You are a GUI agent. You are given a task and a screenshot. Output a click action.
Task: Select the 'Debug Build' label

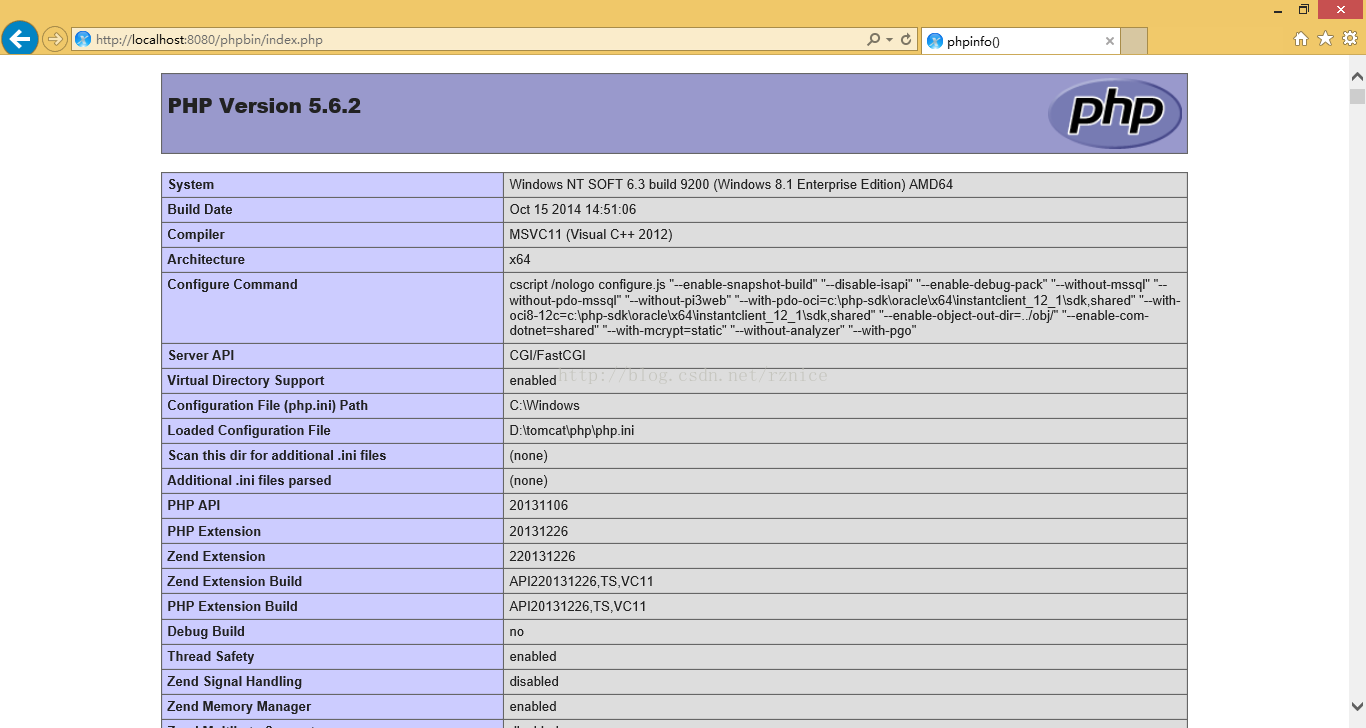click(x=206, y=632)
